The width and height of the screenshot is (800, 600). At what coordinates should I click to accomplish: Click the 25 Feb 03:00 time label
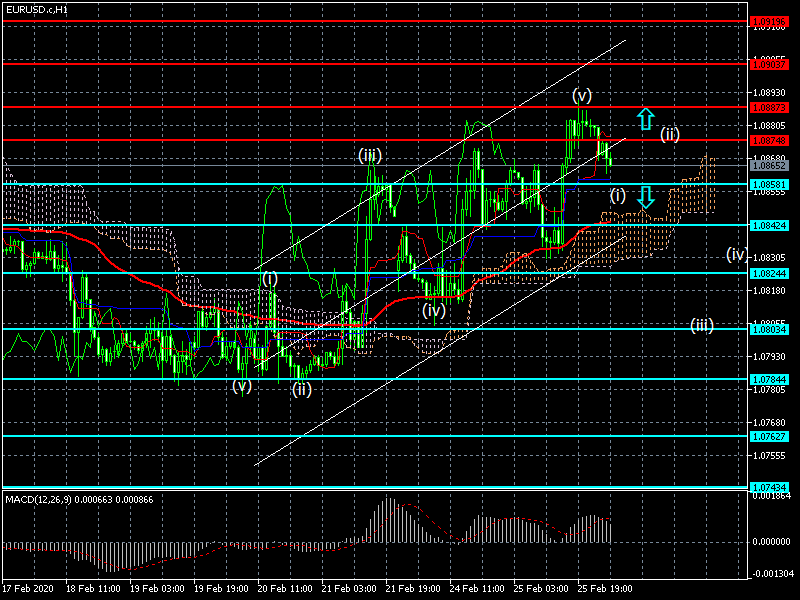coord(541,588)
